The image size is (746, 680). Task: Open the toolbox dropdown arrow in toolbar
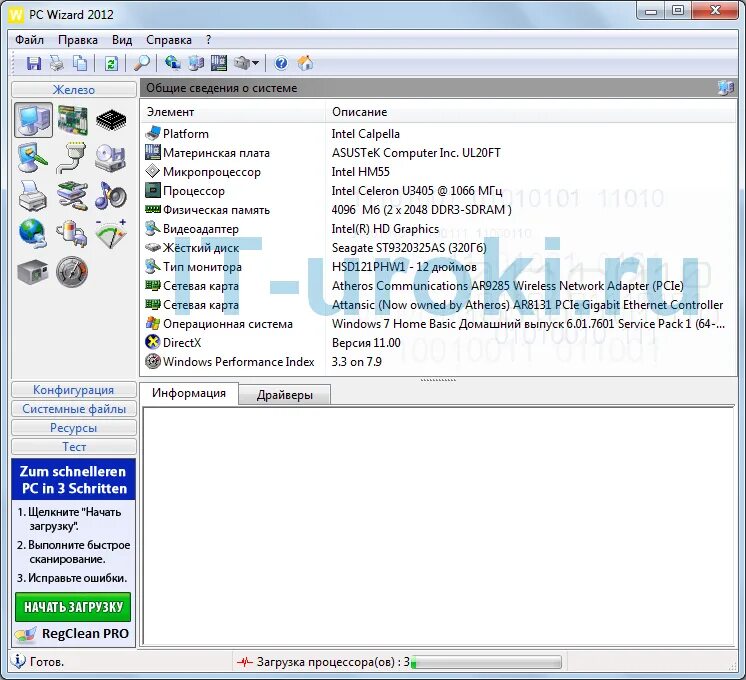(x=255, y=63)
